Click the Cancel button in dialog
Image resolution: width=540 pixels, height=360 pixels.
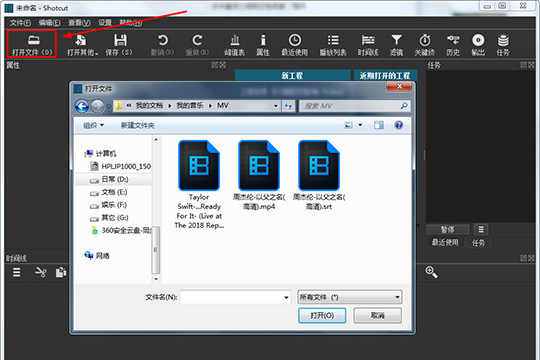tap(377, 315)
